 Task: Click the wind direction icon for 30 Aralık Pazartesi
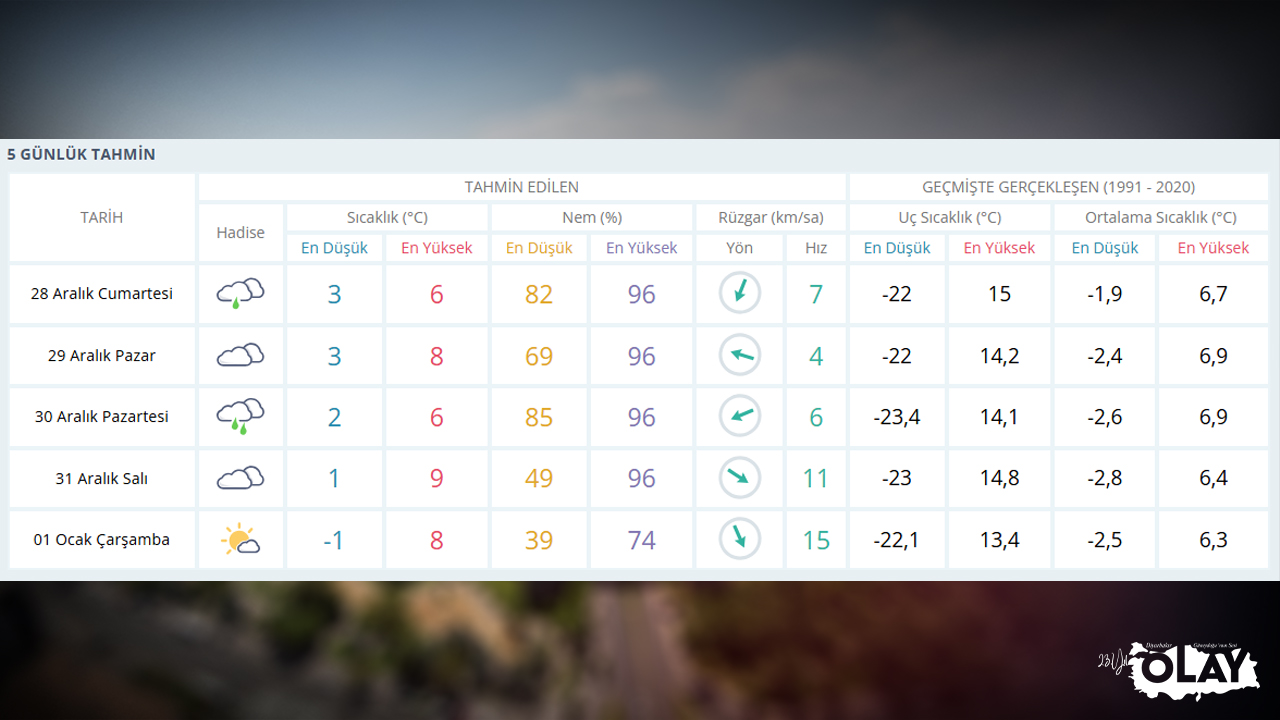coord(740,417)
